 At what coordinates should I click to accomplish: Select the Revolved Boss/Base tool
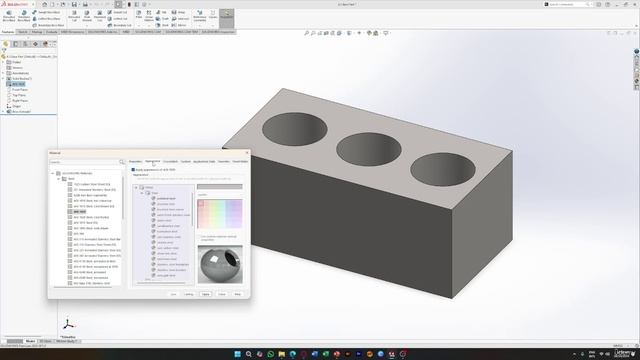tap(24, 16)
